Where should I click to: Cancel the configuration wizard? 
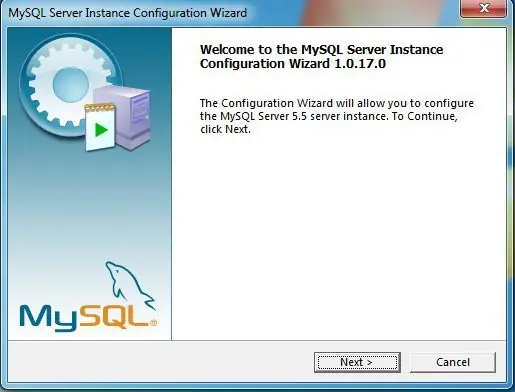click(x=453, y=362)
